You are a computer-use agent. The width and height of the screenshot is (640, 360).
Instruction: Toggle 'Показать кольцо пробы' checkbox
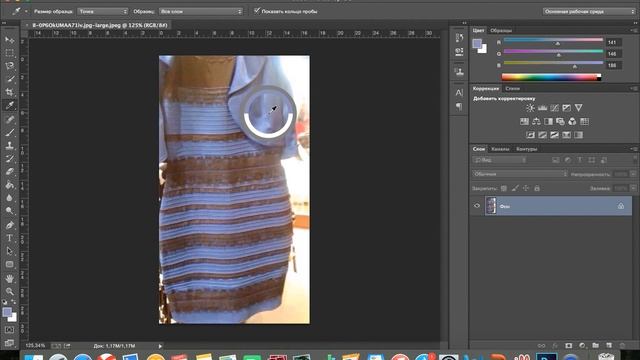[257, 11]
